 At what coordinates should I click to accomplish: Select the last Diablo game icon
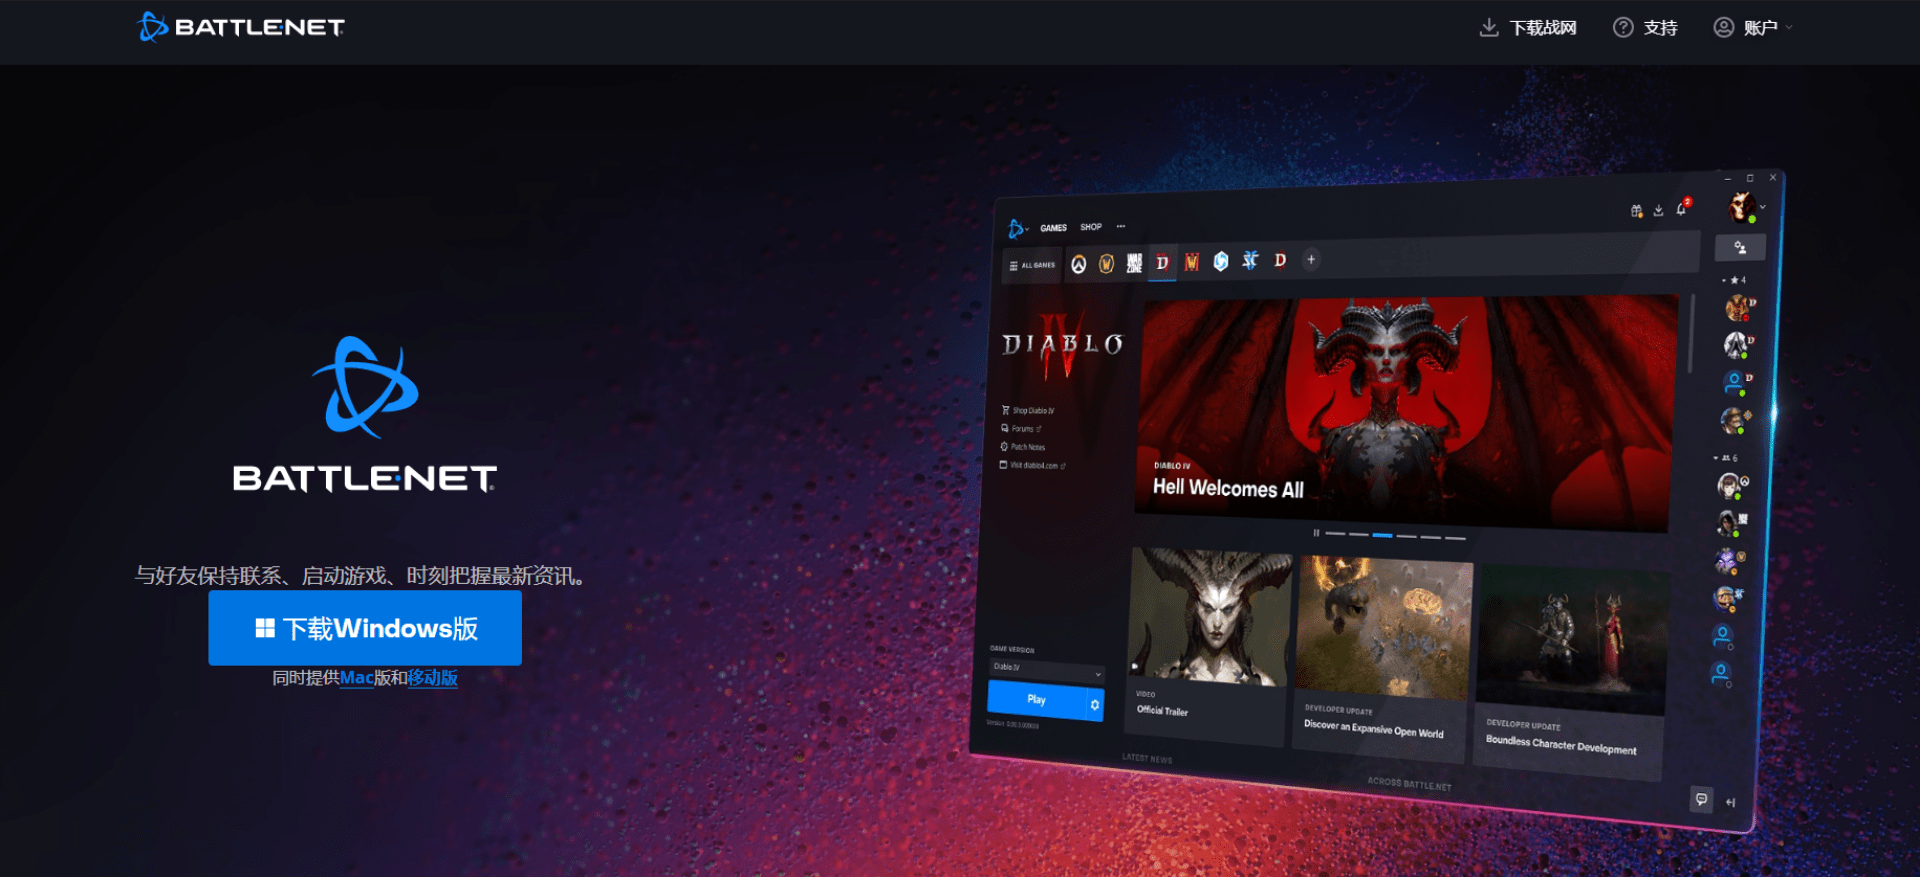(1280, 260)
